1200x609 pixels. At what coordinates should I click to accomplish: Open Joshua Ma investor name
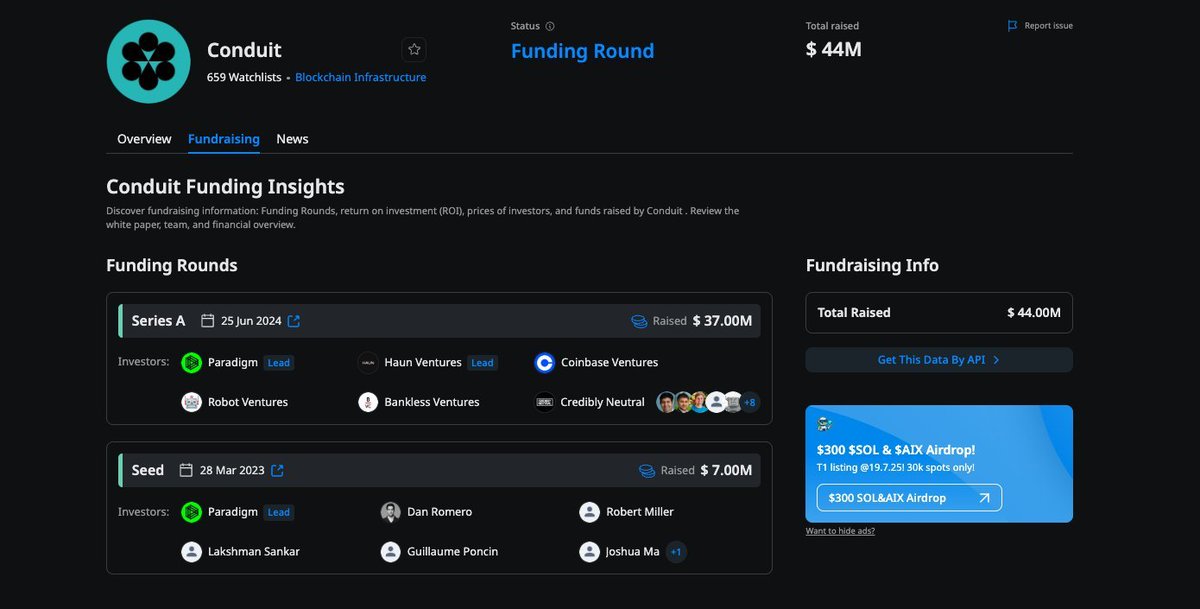pyautogui.click(x=633, y=551)
